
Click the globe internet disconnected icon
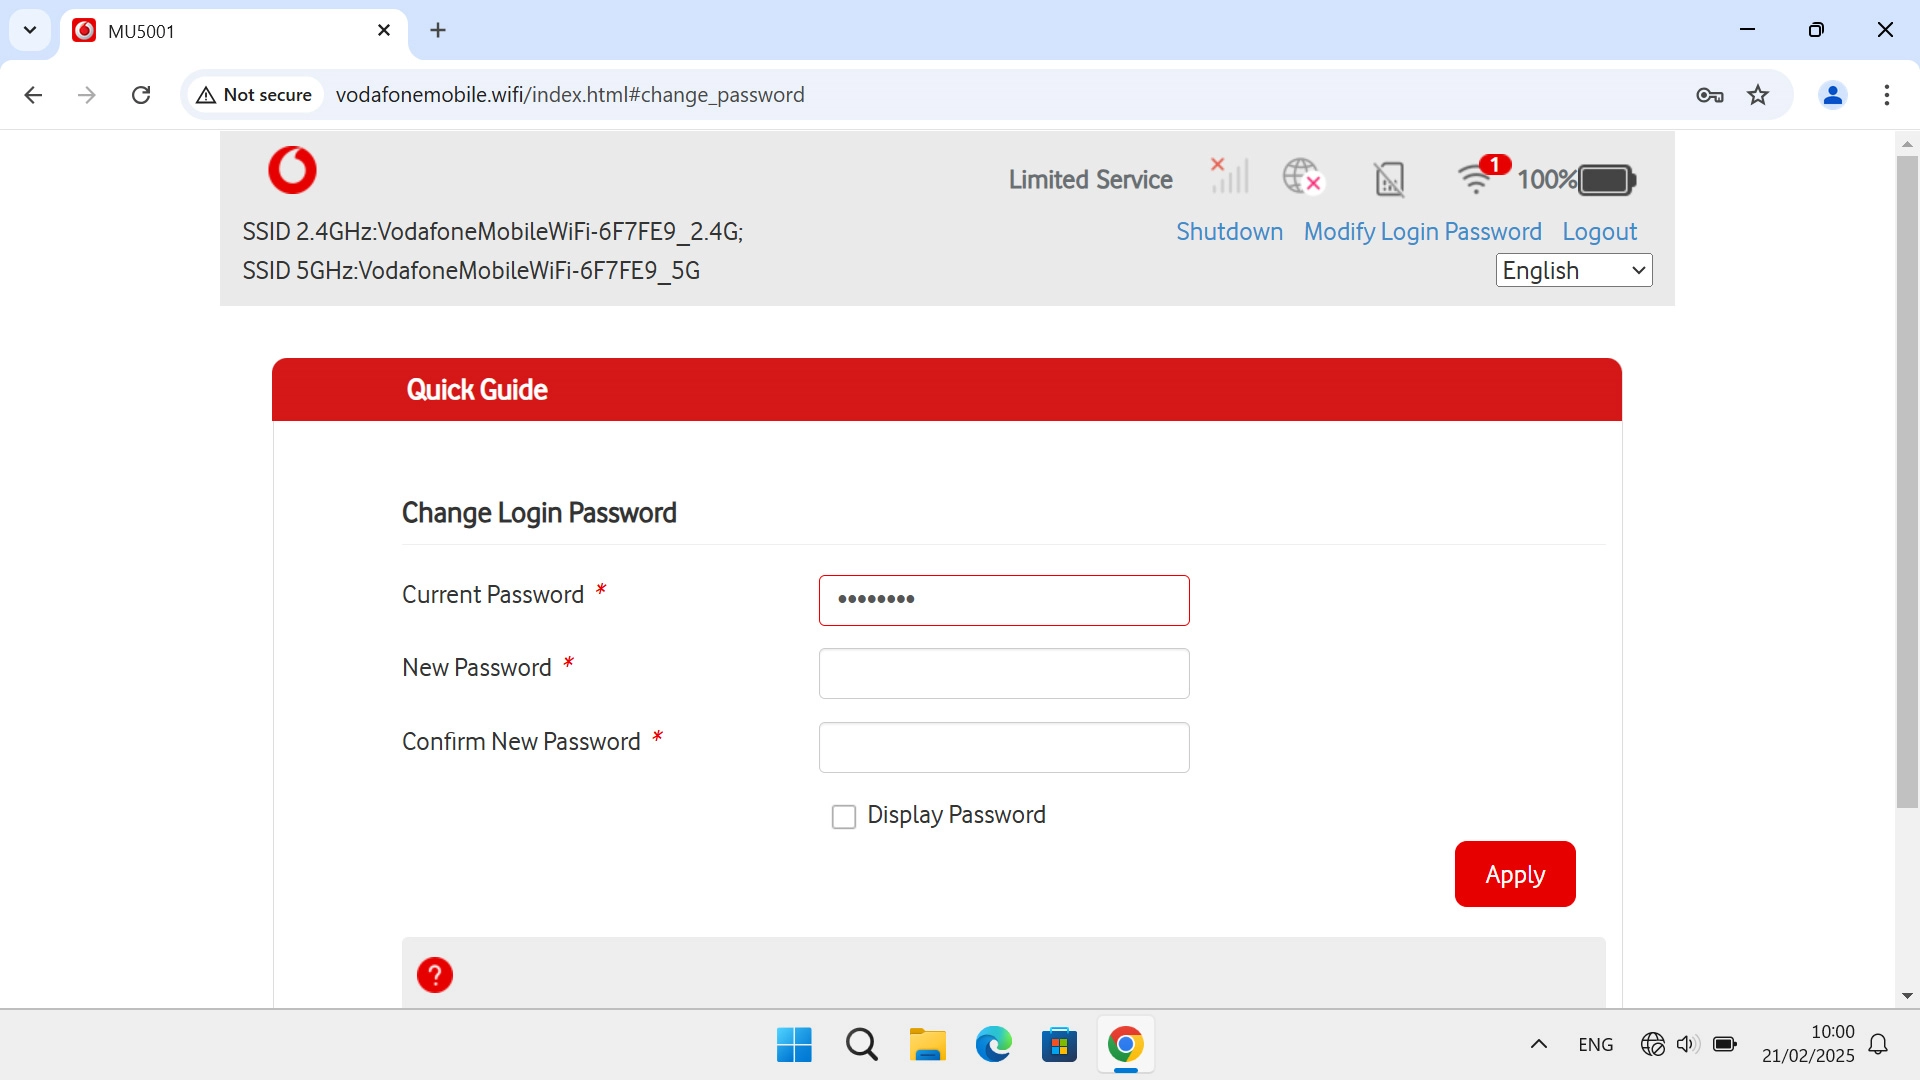(x=1302, y=177)
